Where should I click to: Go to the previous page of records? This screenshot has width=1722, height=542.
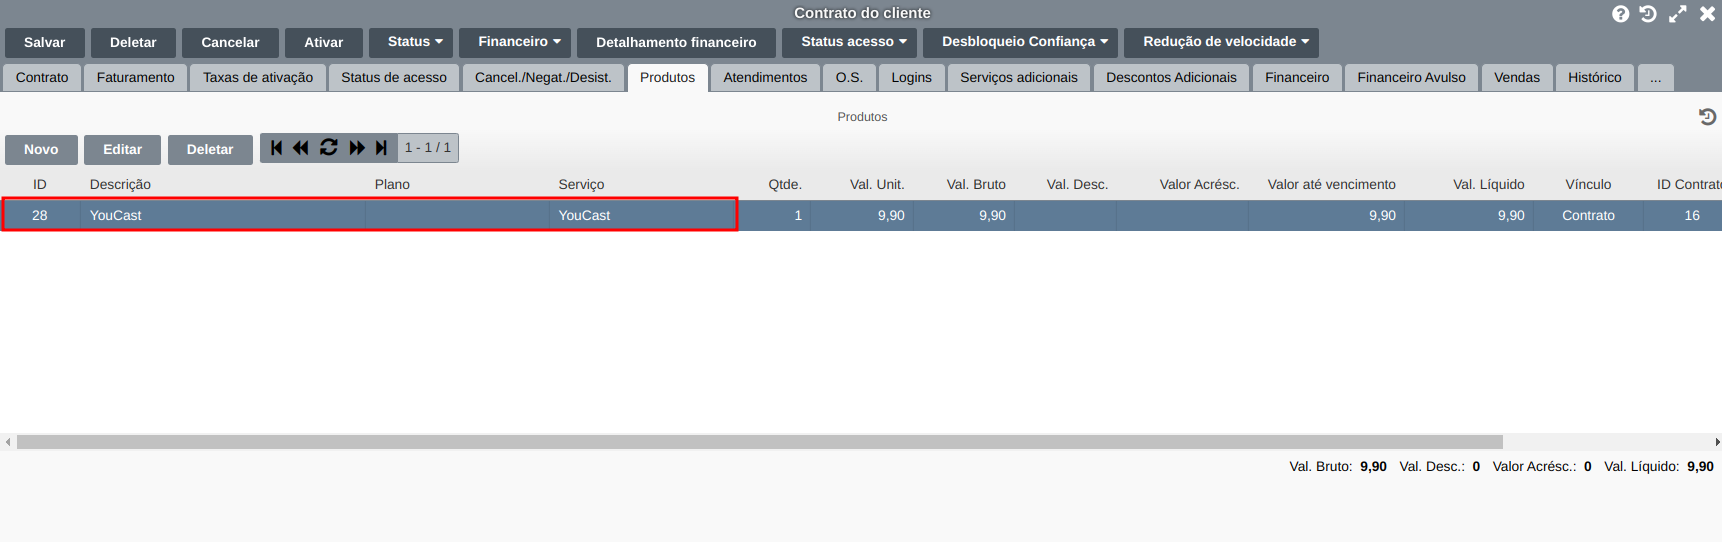point(300,148)
